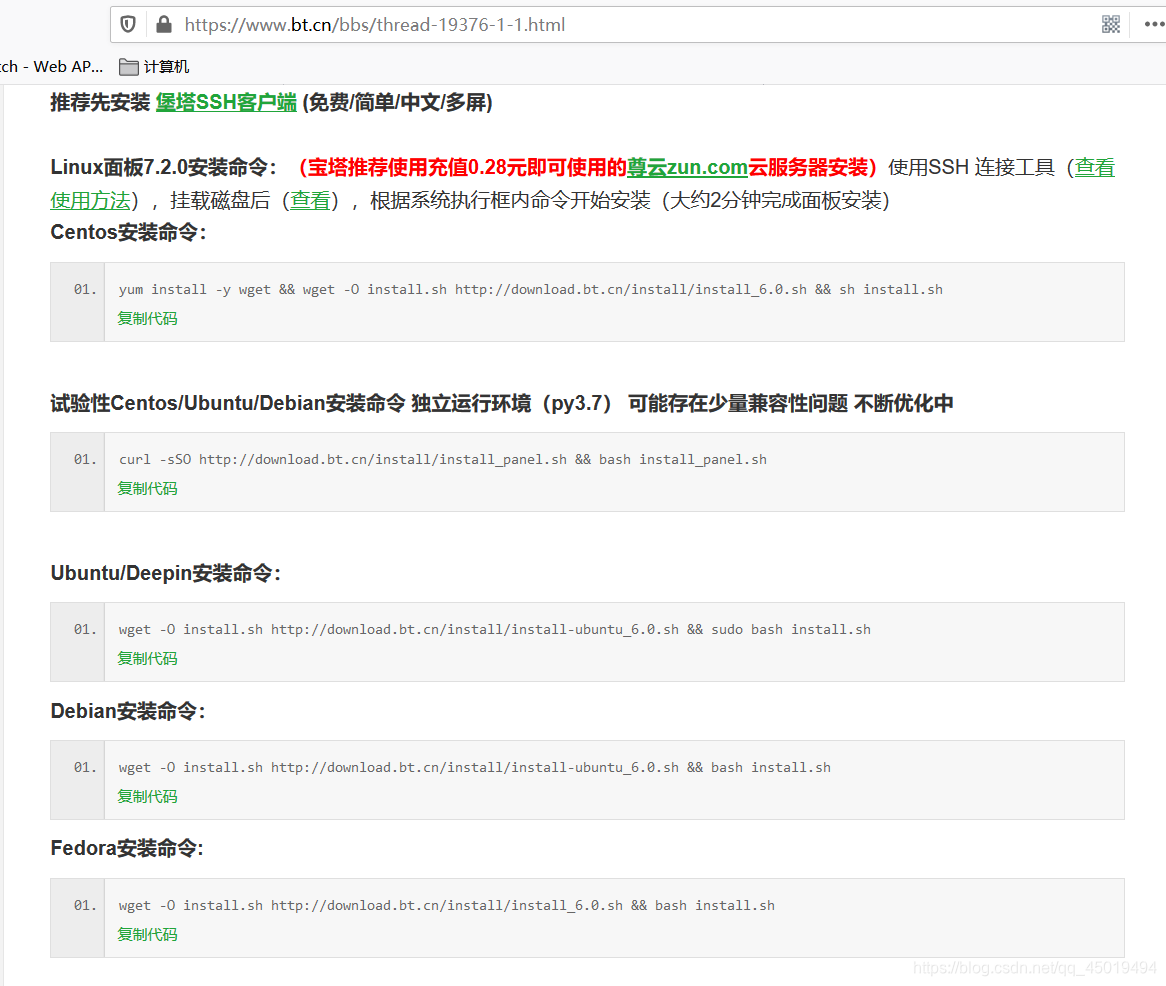
Task: Click 复制代码 under the Fedora install command
Action: click(146, 934)
